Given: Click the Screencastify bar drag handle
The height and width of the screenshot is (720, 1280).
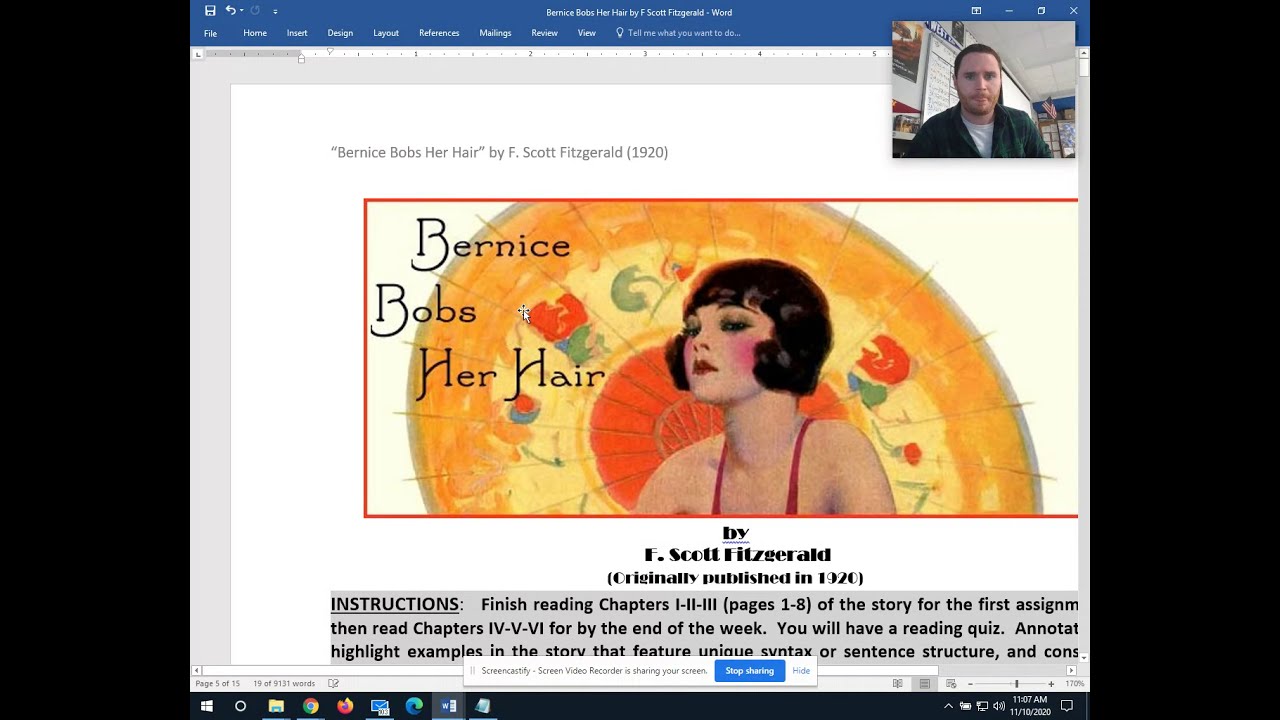Looking at the screenshot, I should 473,671.
